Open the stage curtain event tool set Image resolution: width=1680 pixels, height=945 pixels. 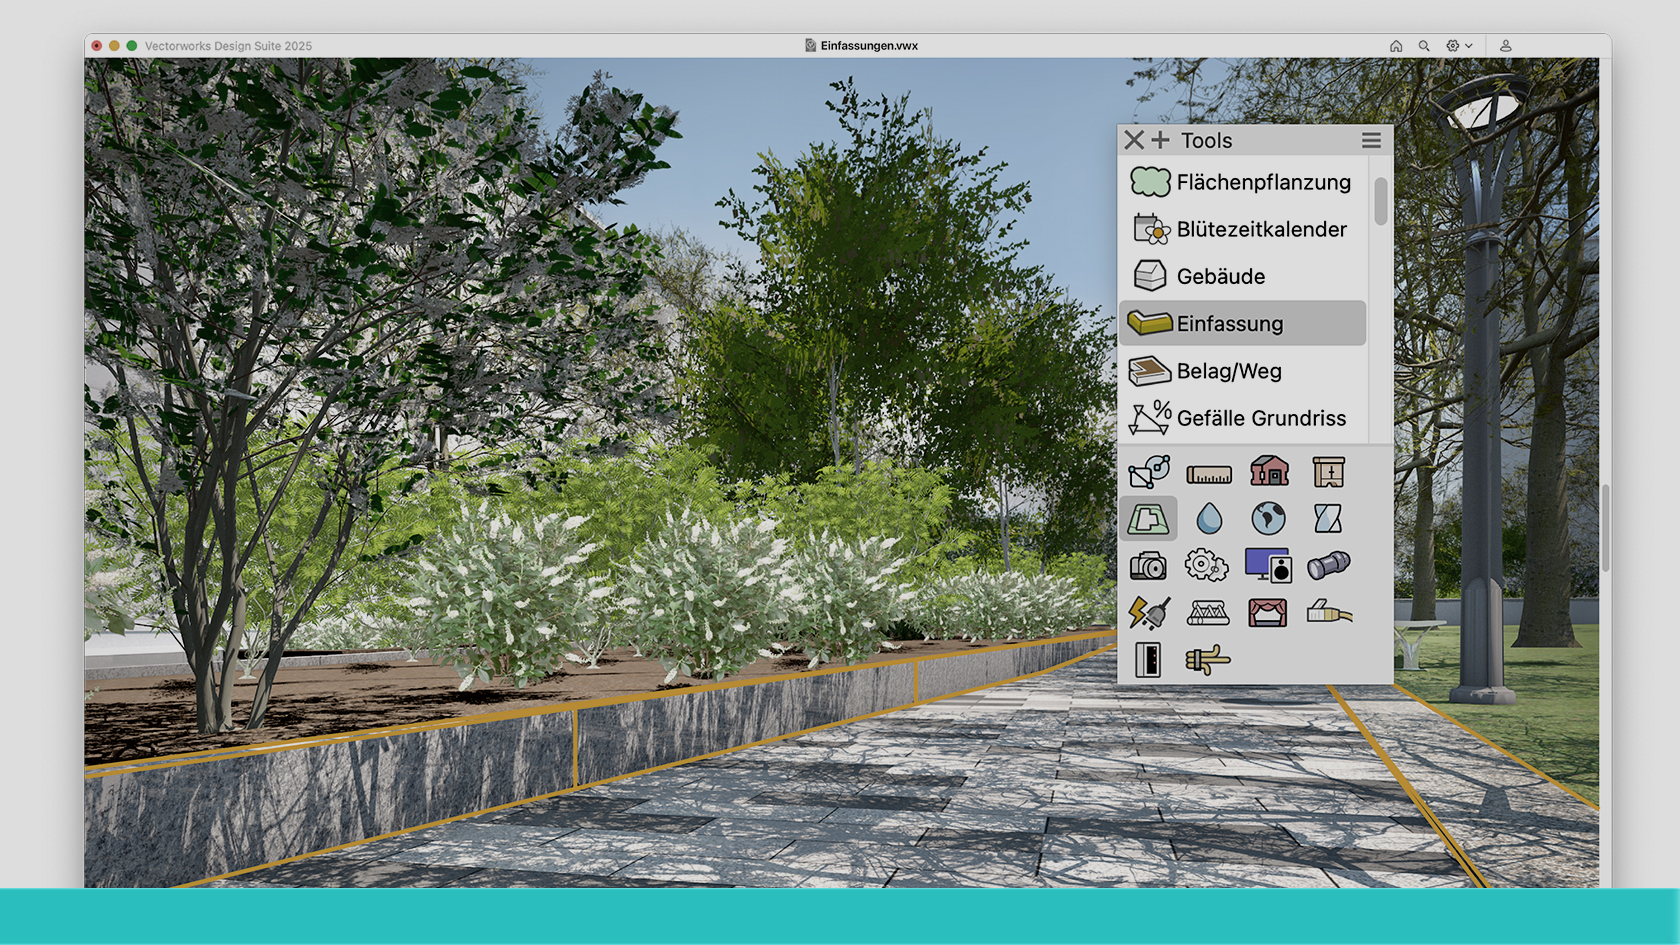(1268, 612)
